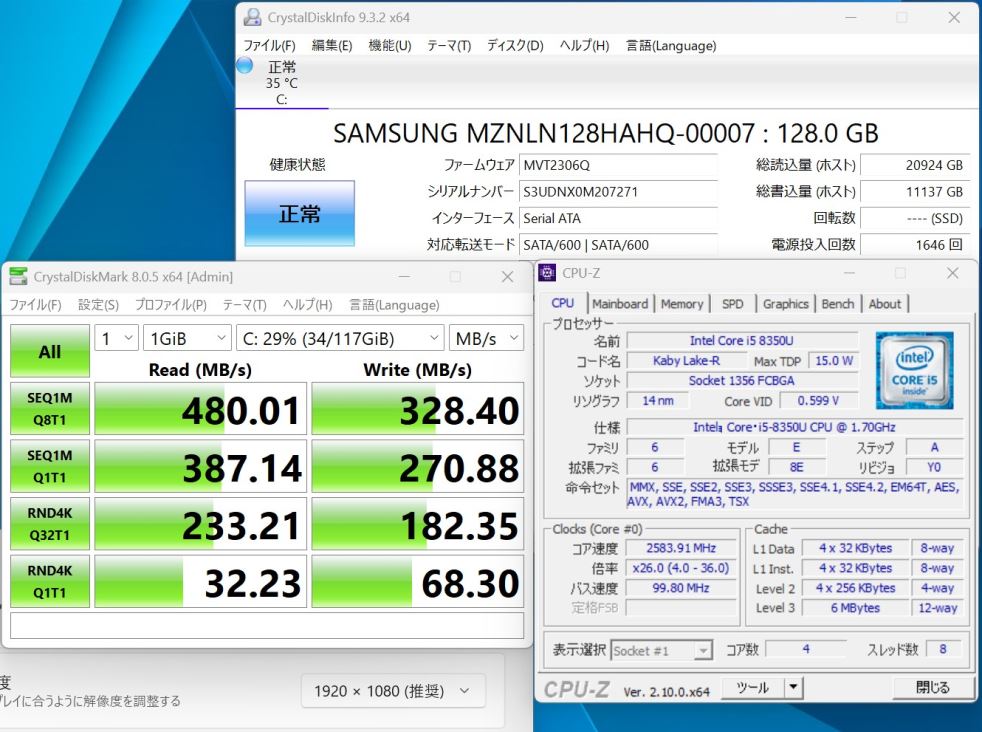The image size is (982, 732).
Task: Click the green All benchmark button
Action: pyautogui.click(x=49, y=351)
